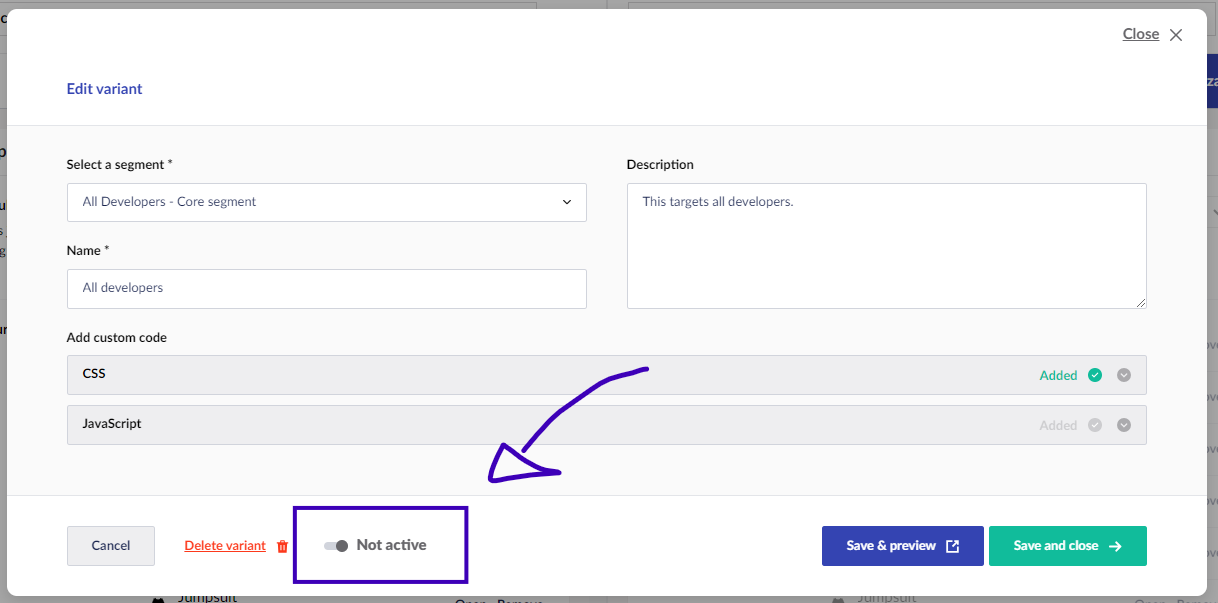Click the Delete variant link

(x=225, y=546)
